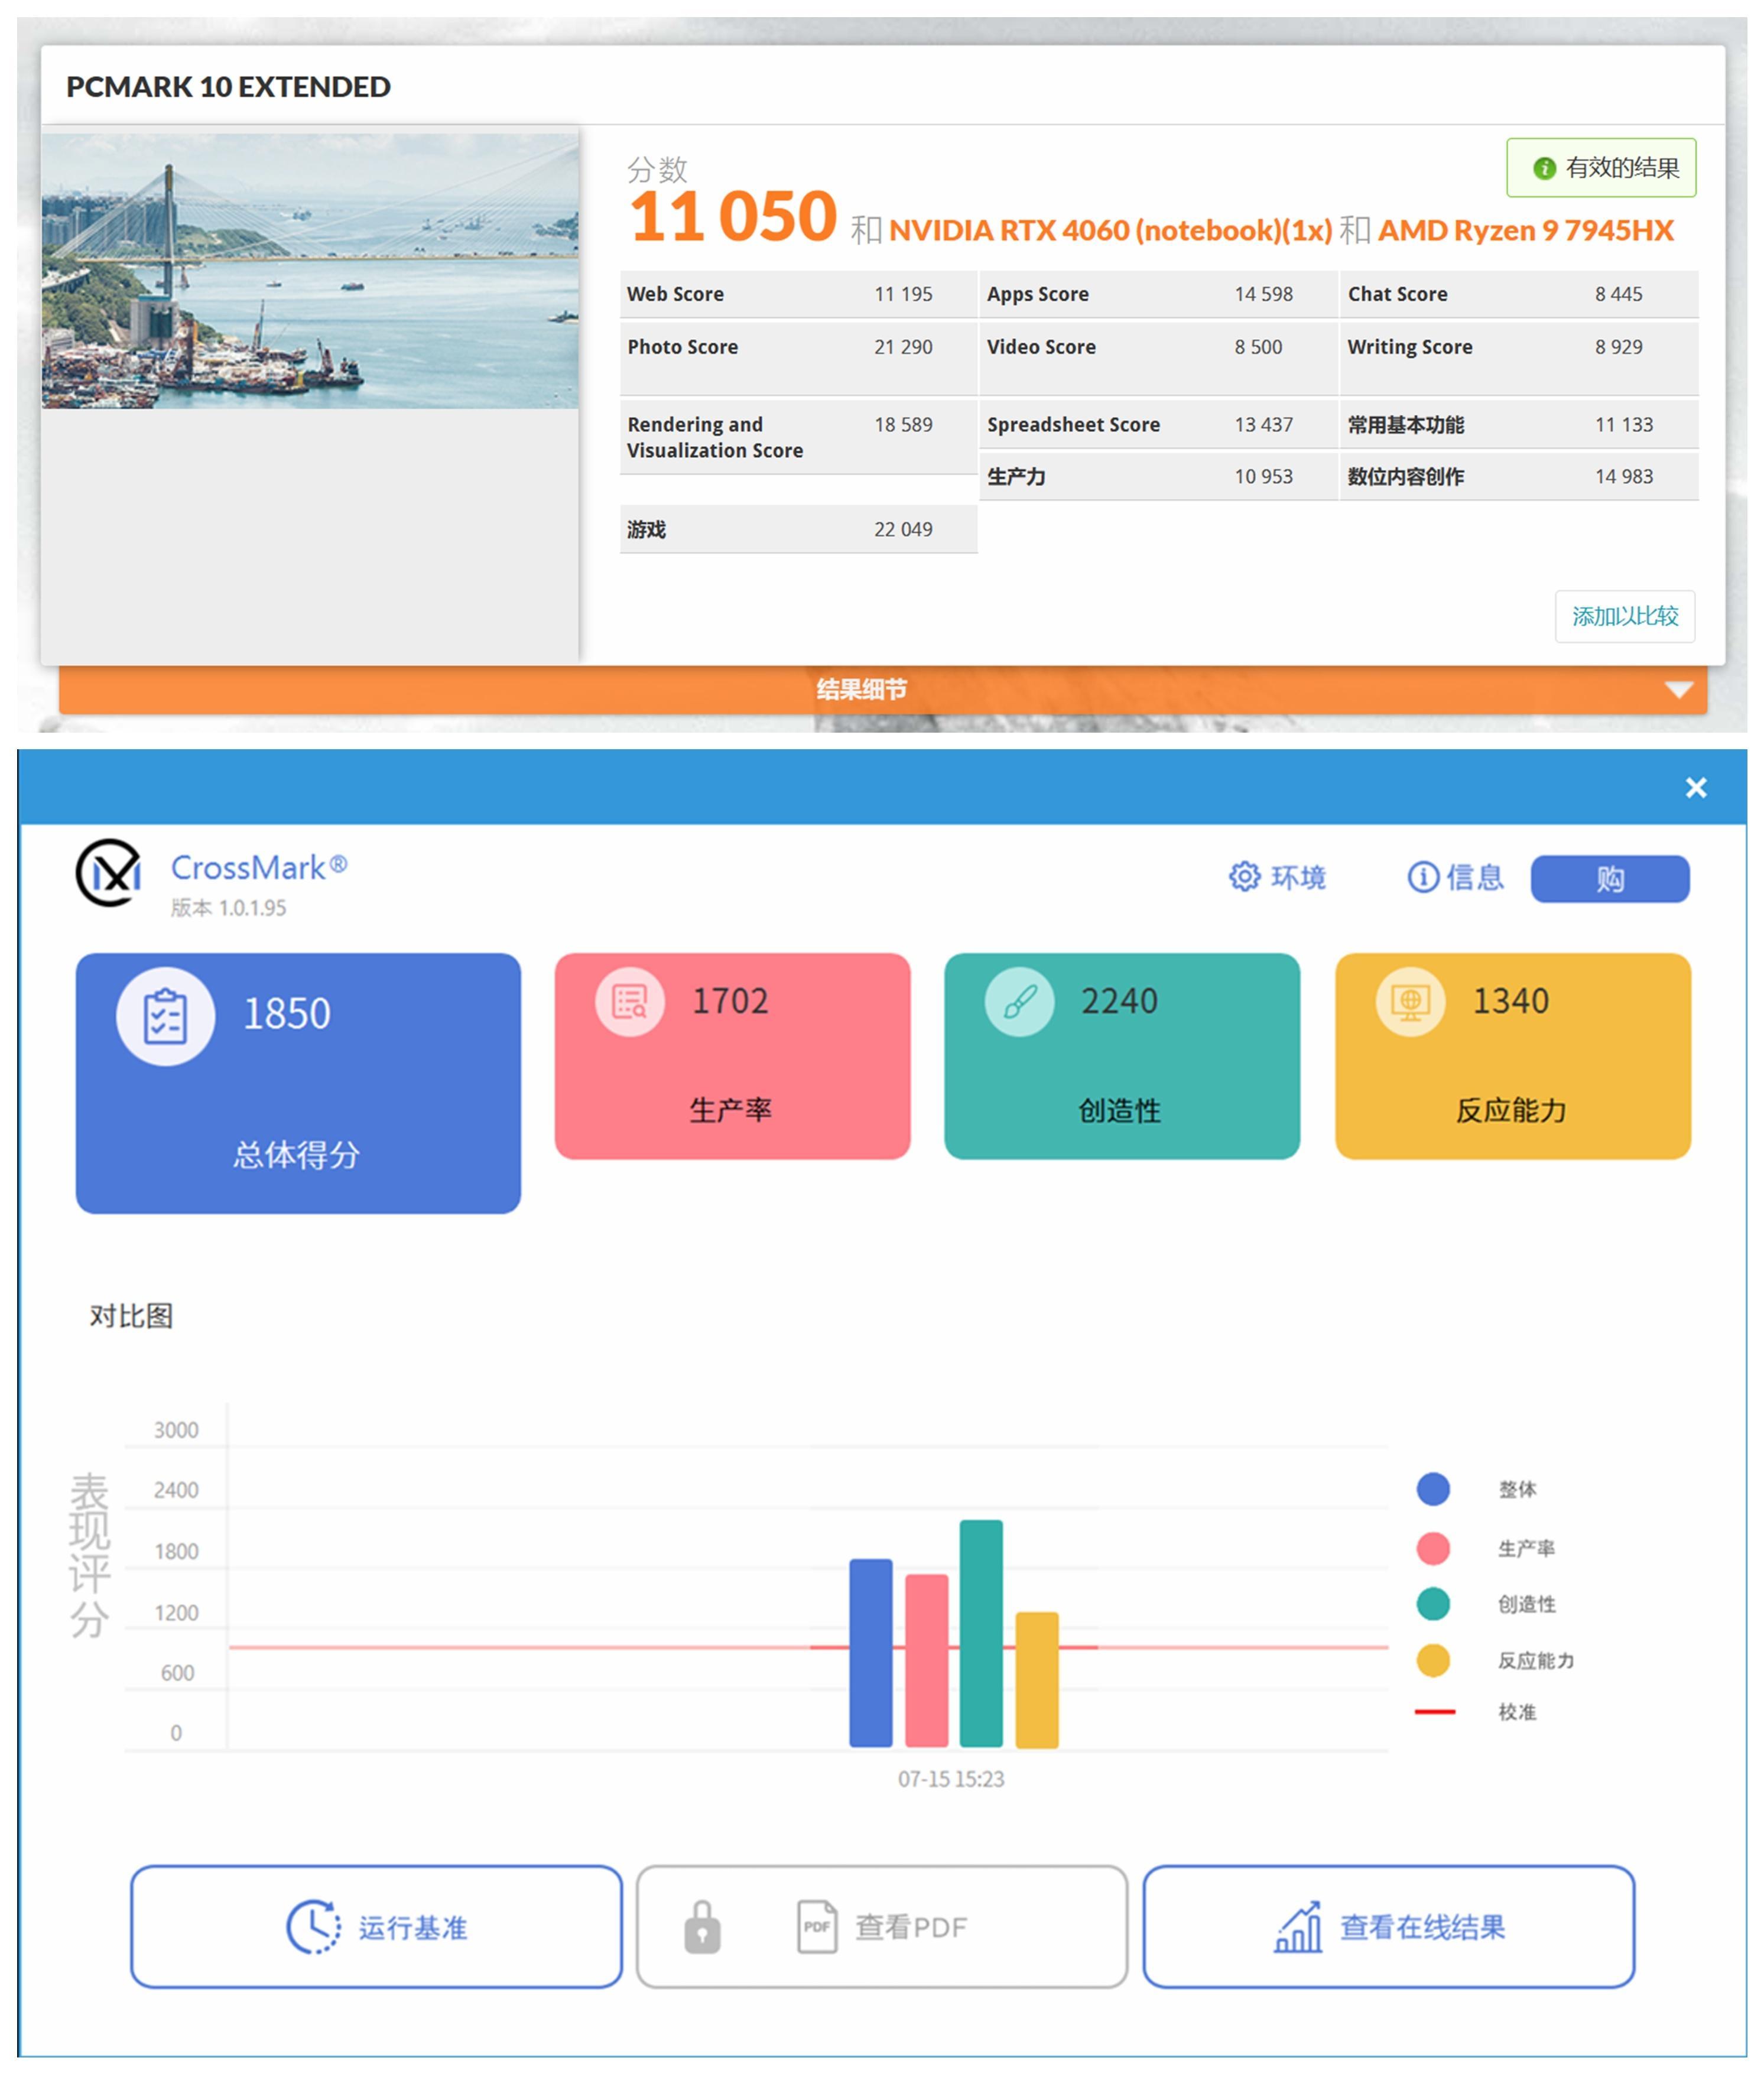Screen dimensions: 1764x2074
Task: Click the CrossMark logo icon
Action: coord(109,873)
